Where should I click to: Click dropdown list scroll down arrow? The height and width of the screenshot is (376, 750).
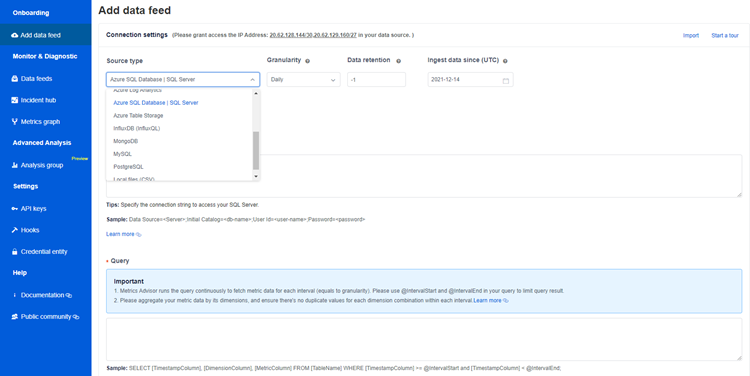(256, 177)
